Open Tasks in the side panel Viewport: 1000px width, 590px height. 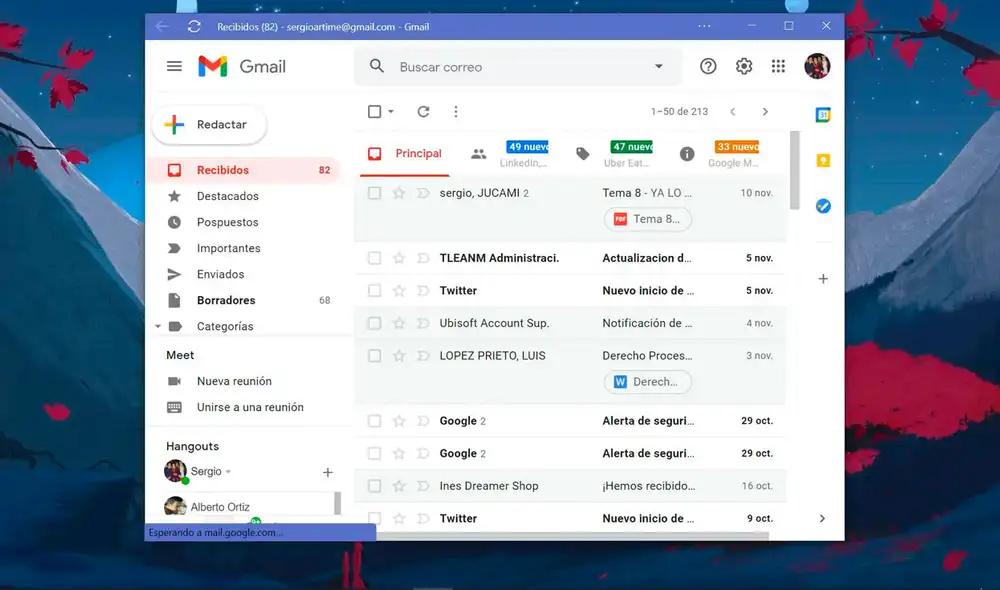tap(822, 206)
